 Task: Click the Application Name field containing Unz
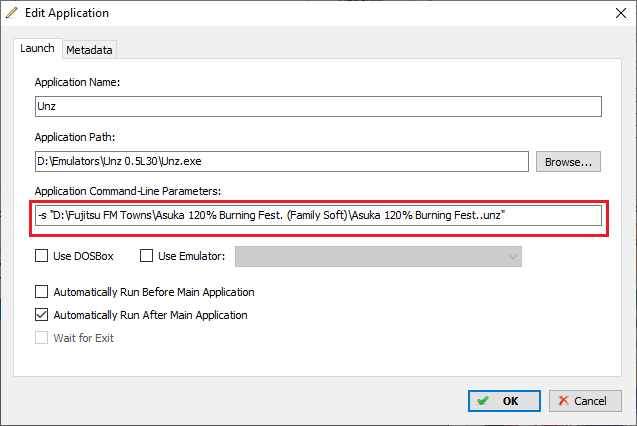[318, 106]
